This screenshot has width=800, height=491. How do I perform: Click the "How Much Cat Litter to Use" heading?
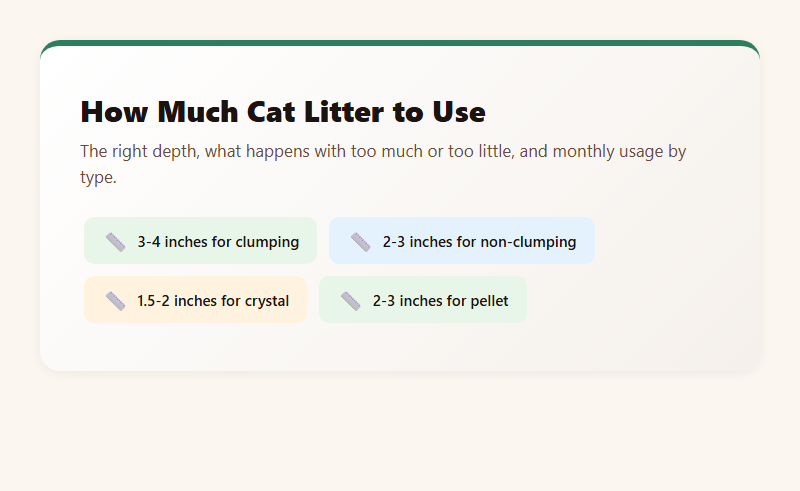[x=283, y=112]
